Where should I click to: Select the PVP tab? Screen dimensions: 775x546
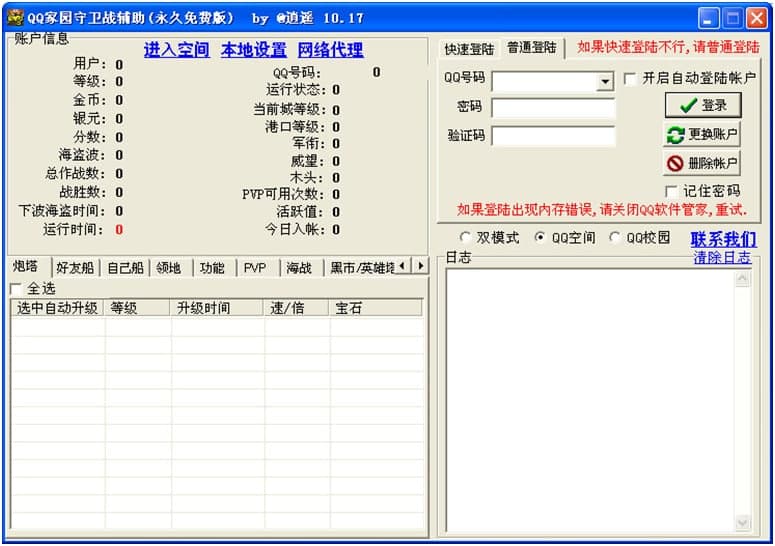pos(255,268)
